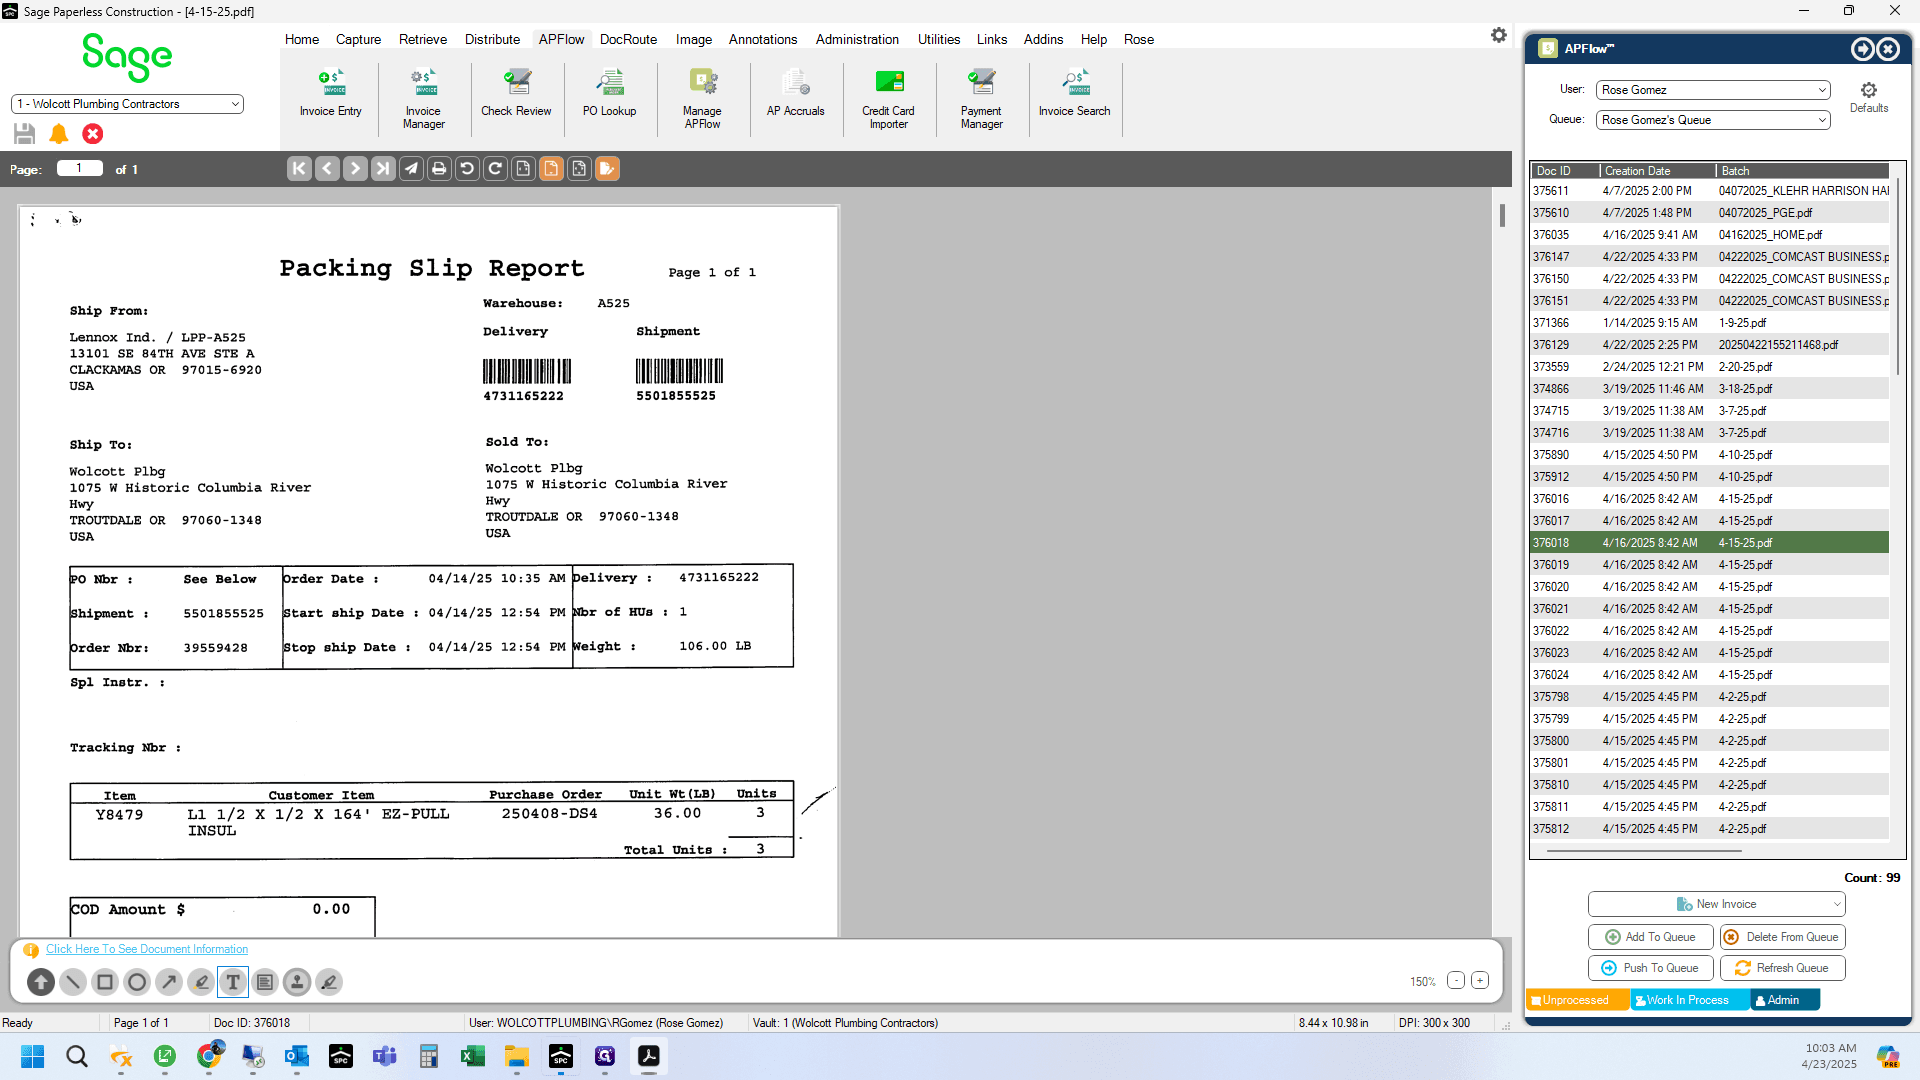Launch Check Review
This screenshot has height=1080, width=1920.
point(516,94)
